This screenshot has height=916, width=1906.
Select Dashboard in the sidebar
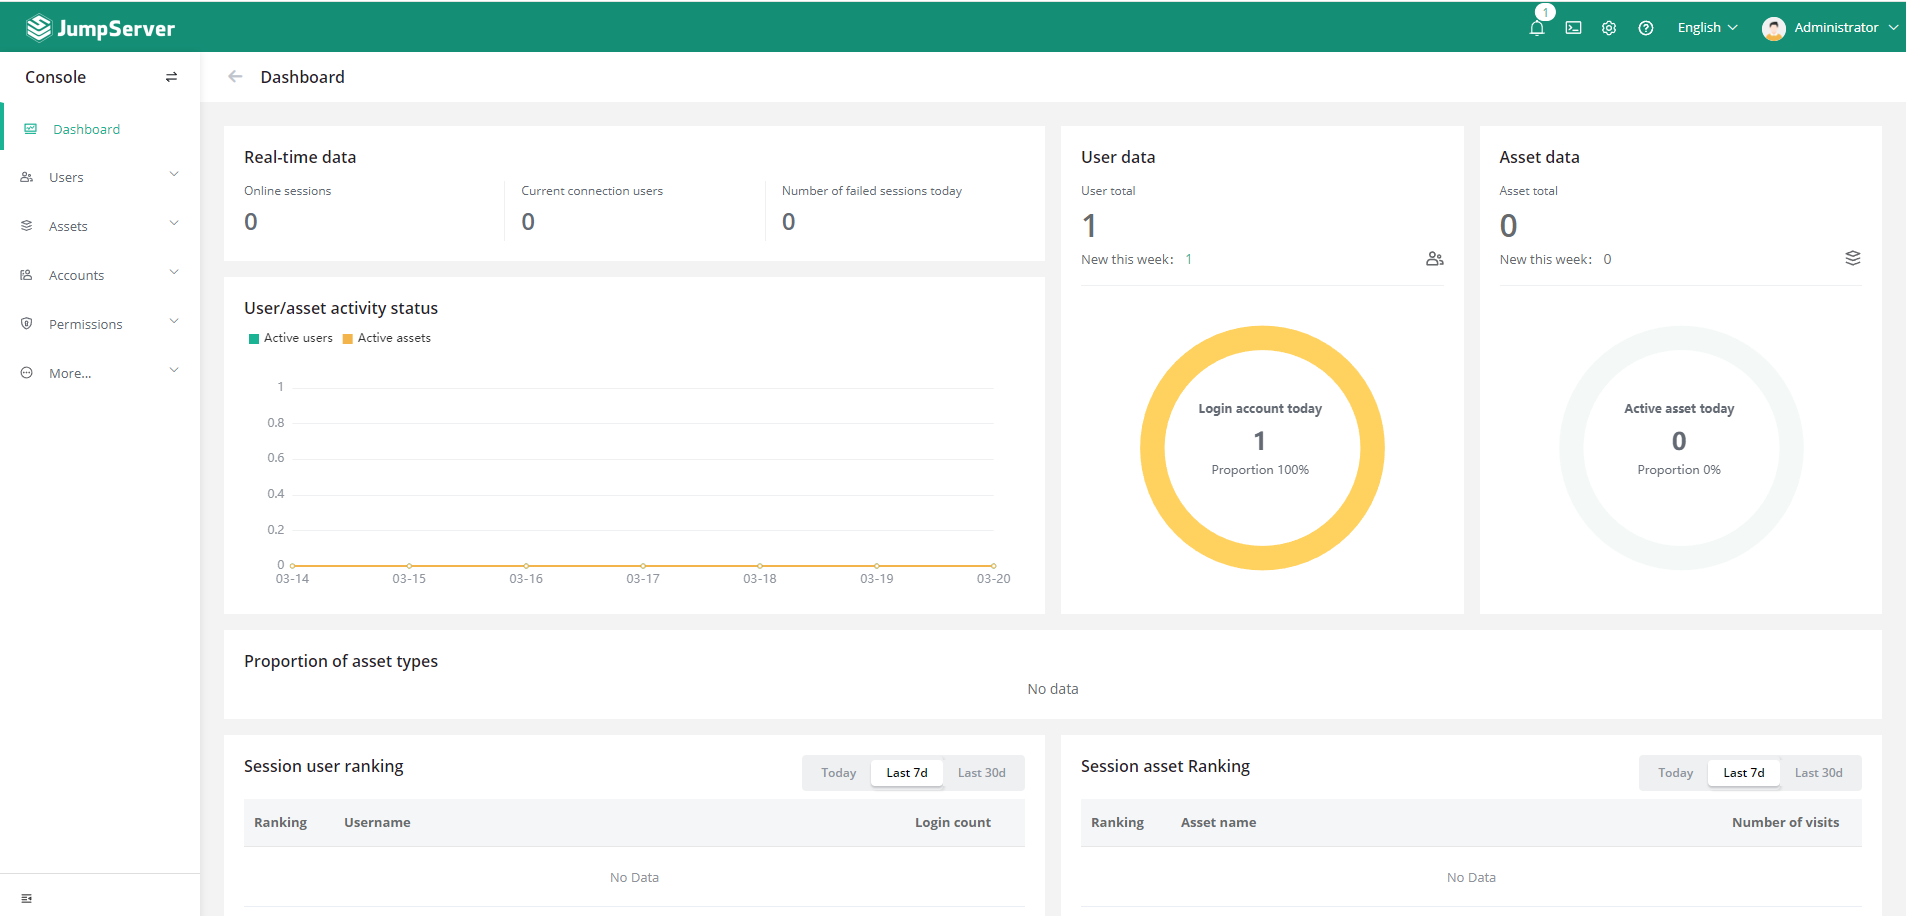coord(86,129)
